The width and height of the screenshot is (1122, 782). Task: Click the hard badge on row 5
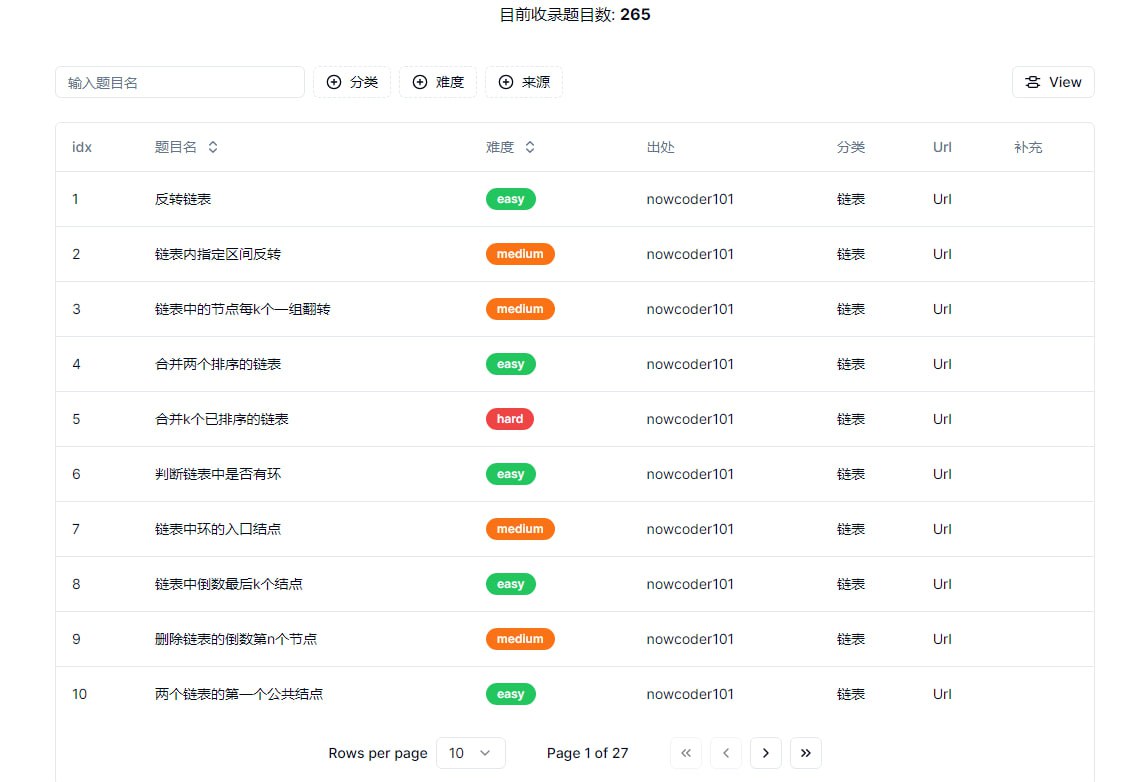(x=509, y=419)
